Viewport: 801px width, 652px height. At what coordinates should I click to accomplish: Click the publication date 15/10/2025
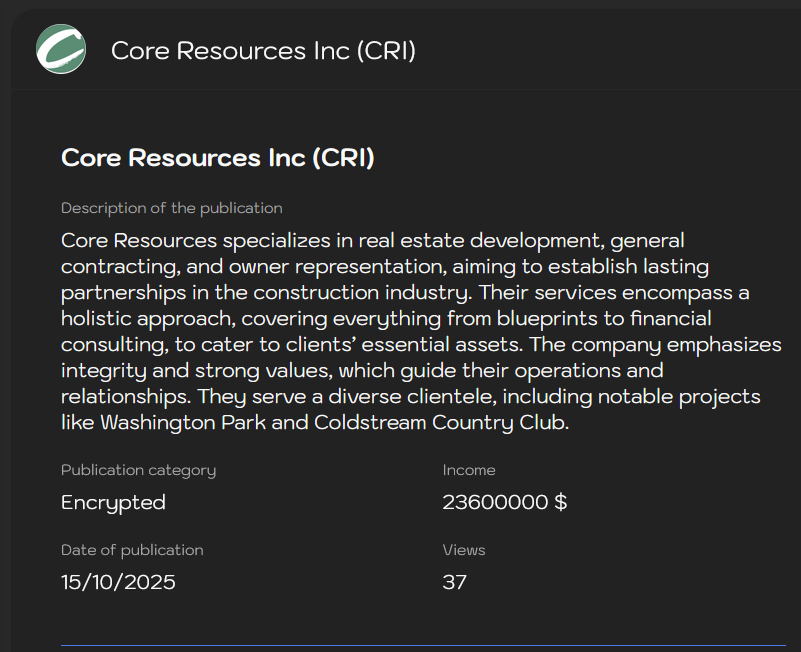click(118, 582)
